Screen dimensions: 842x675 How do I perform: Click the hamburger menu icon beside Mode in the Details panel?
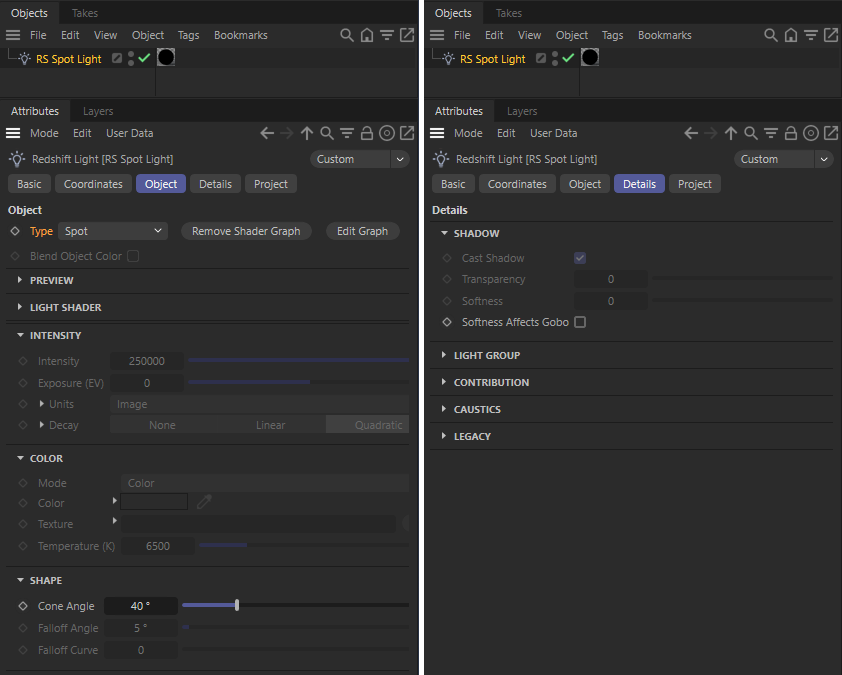click(x=437, y=133)
